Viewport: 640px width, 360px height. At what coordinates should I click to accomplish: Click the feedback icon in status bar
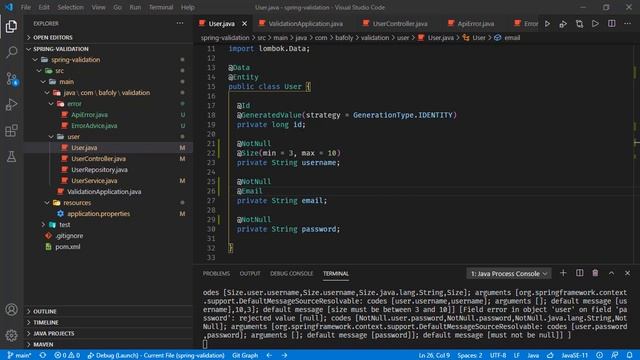click(x=615, y=355)
